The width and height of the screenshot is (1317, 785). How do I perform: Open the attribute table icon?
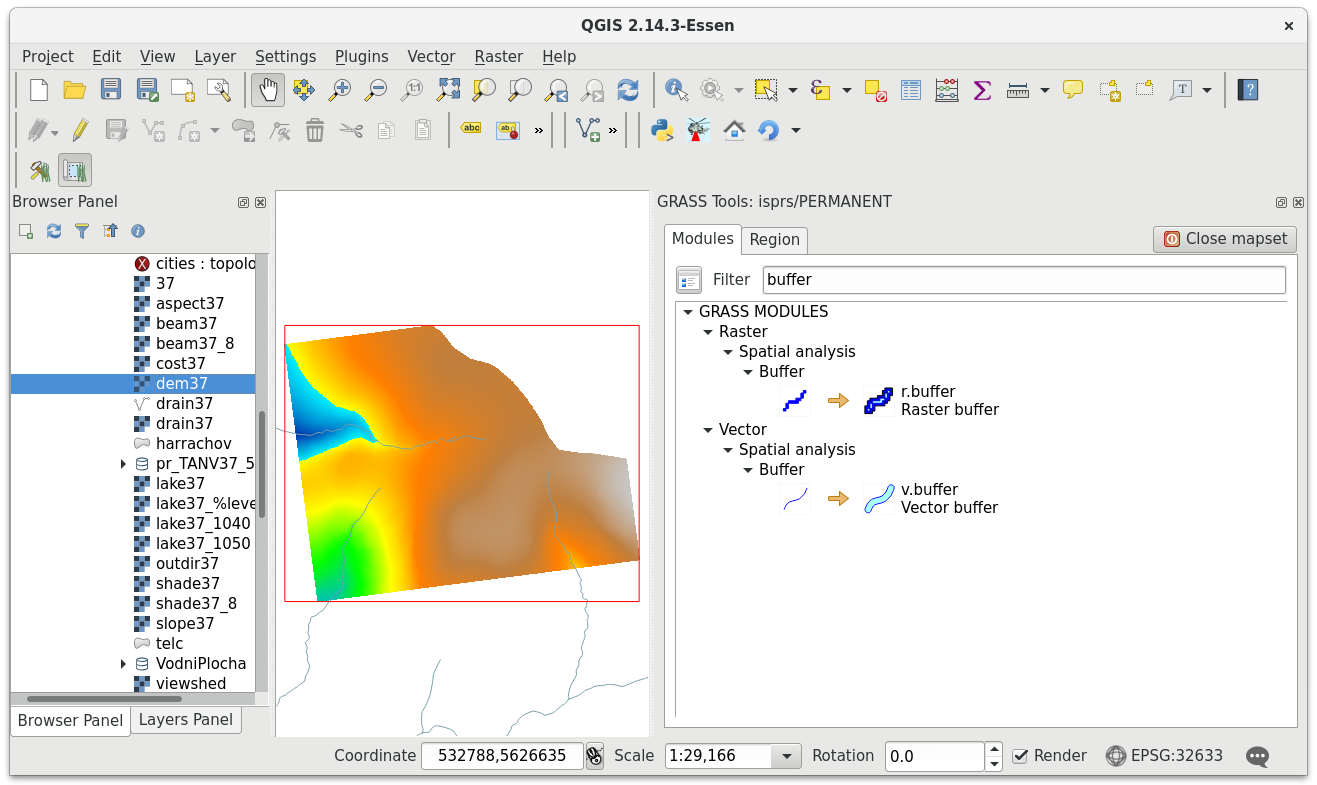pyautogui.click(x=911, y=90)
